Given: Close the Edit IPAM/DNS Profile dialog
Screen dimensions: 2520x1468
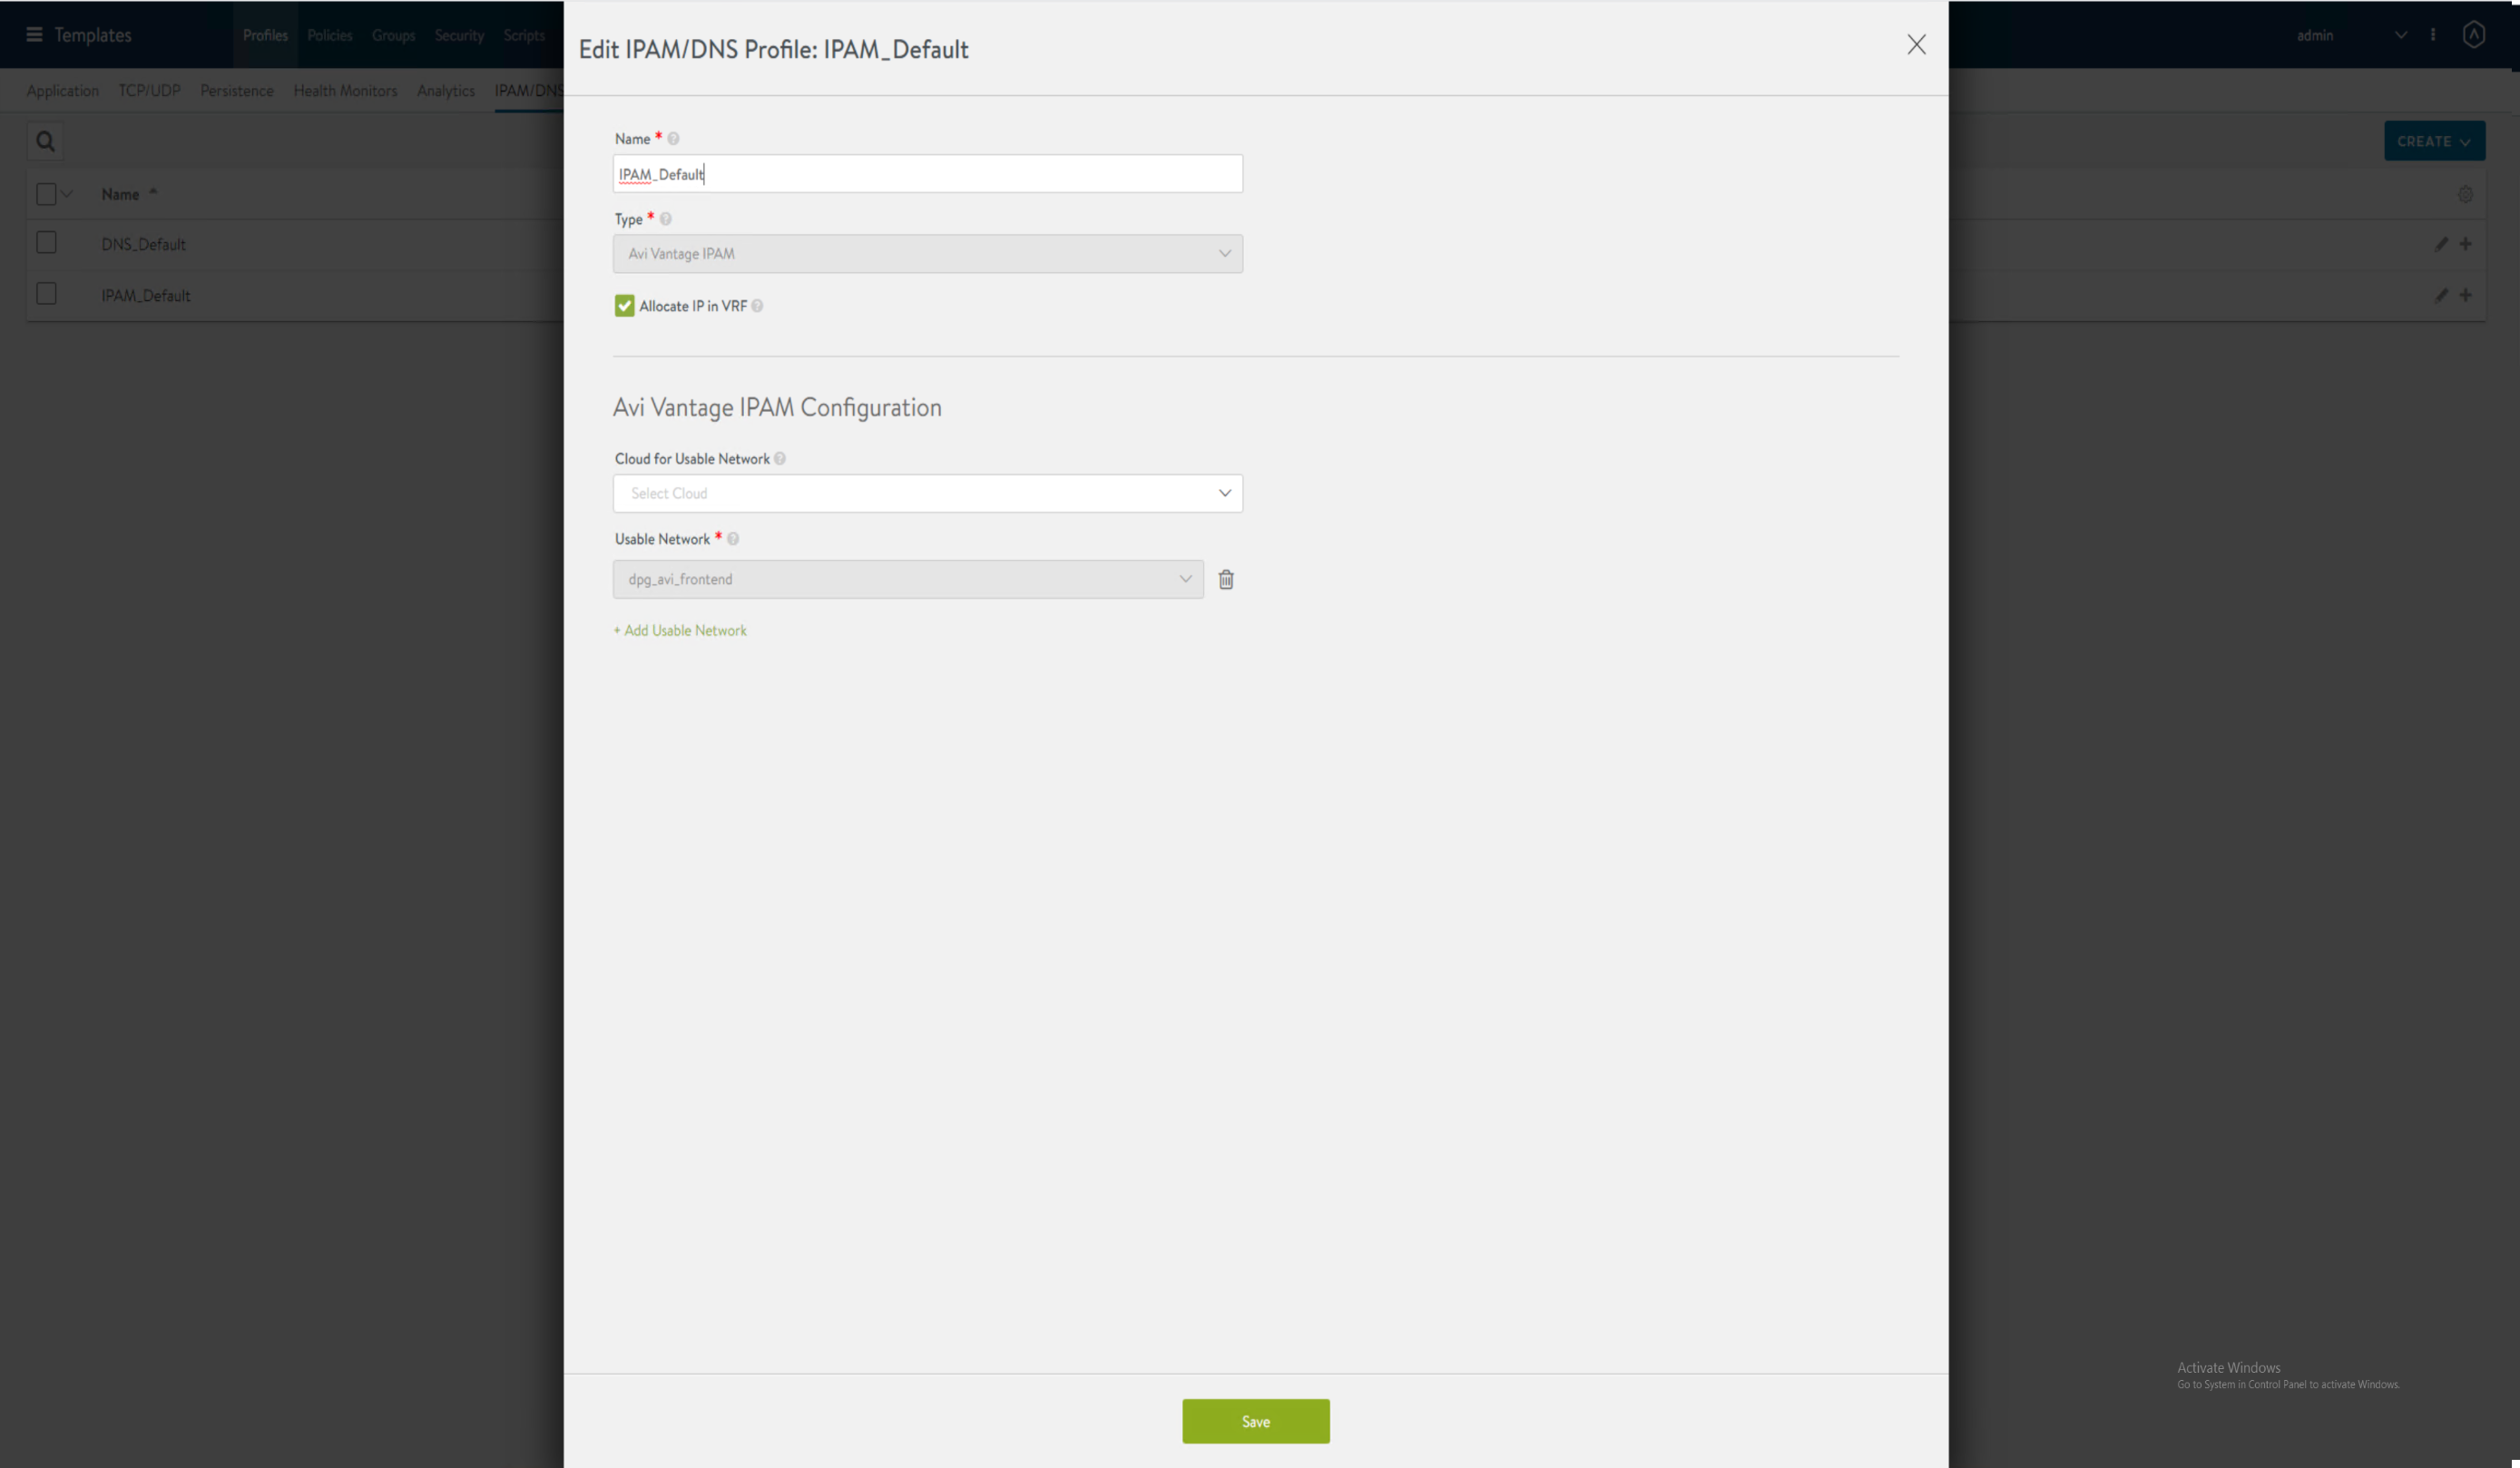Looking at the screenshot, I should click(1916, 45).
